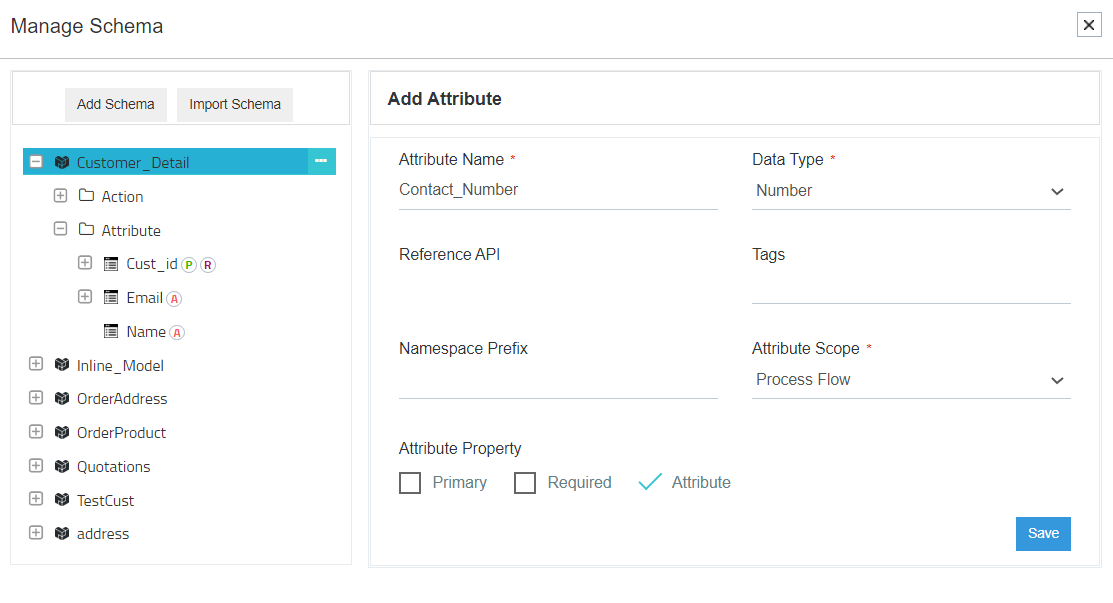Image resolution: width=1113 pixels, height=603 pixels.
Task: Click the Import Schema button
Action: coord(235,104)
